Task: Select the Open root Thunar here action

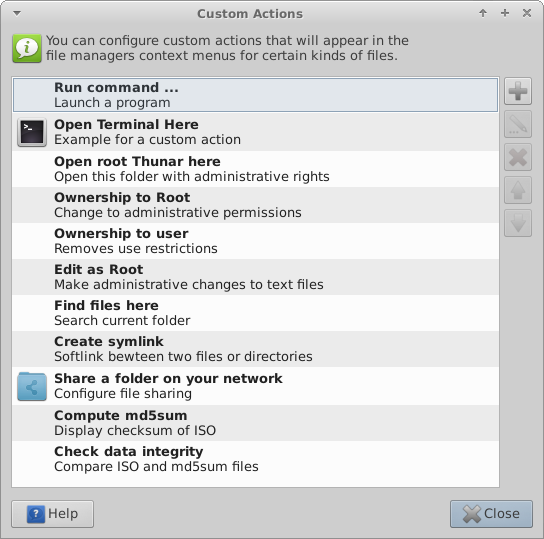Action: coord(255,169)
